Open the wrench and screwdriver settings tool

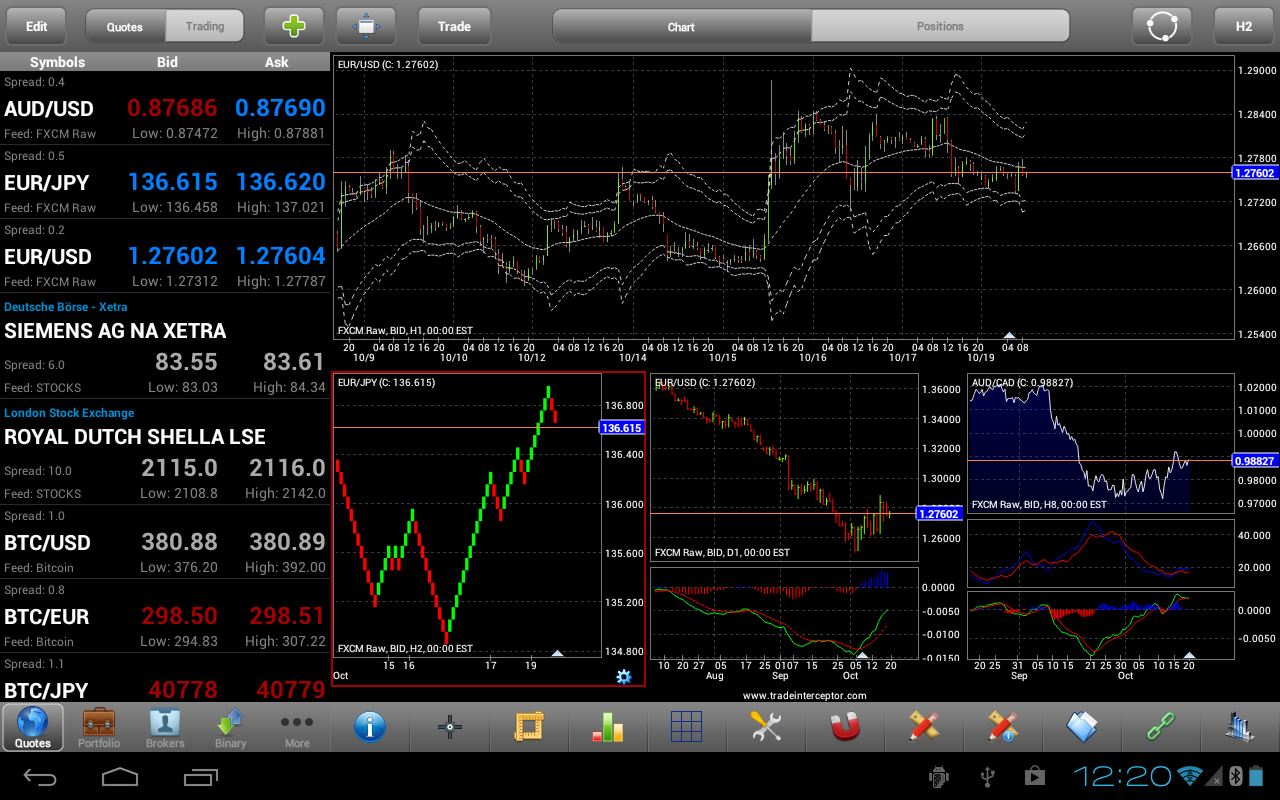pos(766,727)
